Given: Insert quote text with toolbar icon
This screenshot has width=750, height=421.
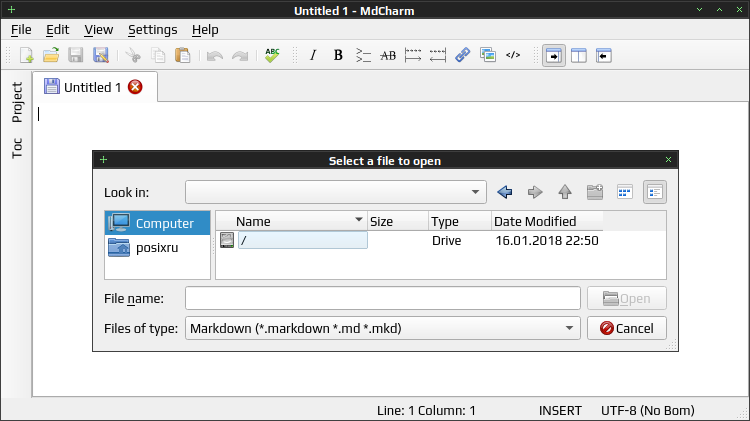Looking at the screenshot, I should [x=363, y=55].
